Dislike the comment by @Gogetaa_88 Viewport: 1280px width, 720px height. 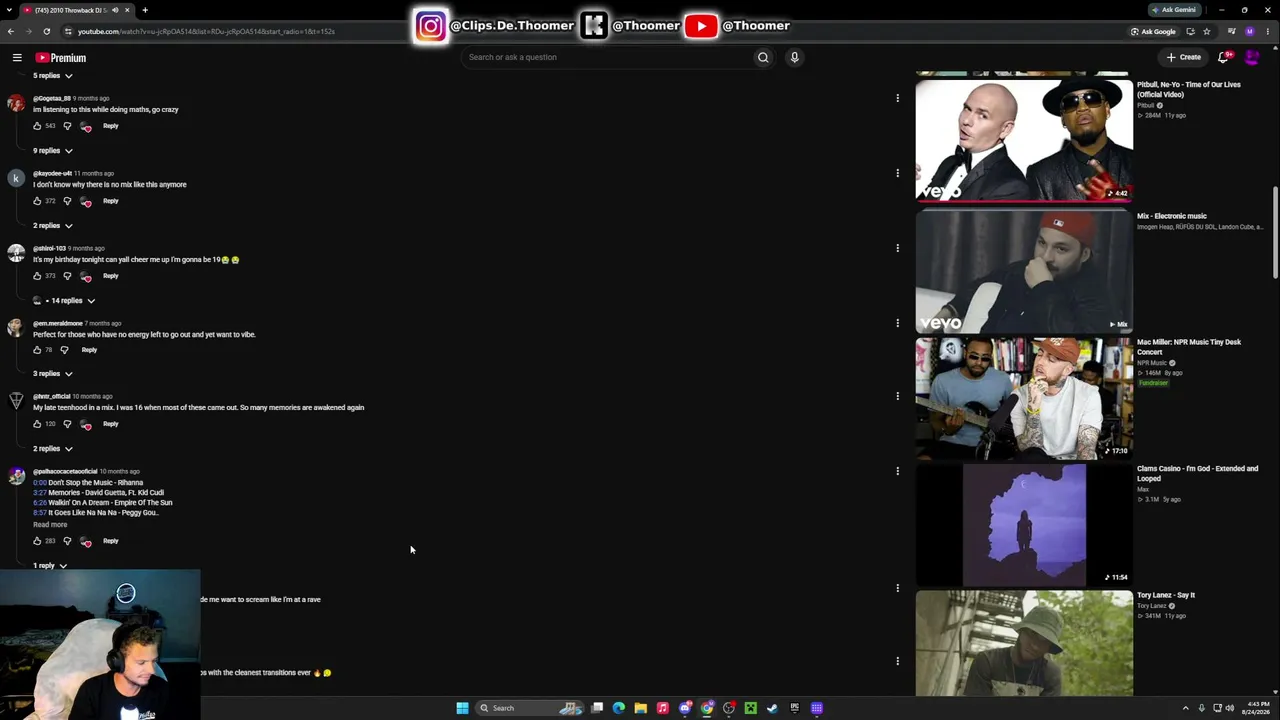coord(67,126)
